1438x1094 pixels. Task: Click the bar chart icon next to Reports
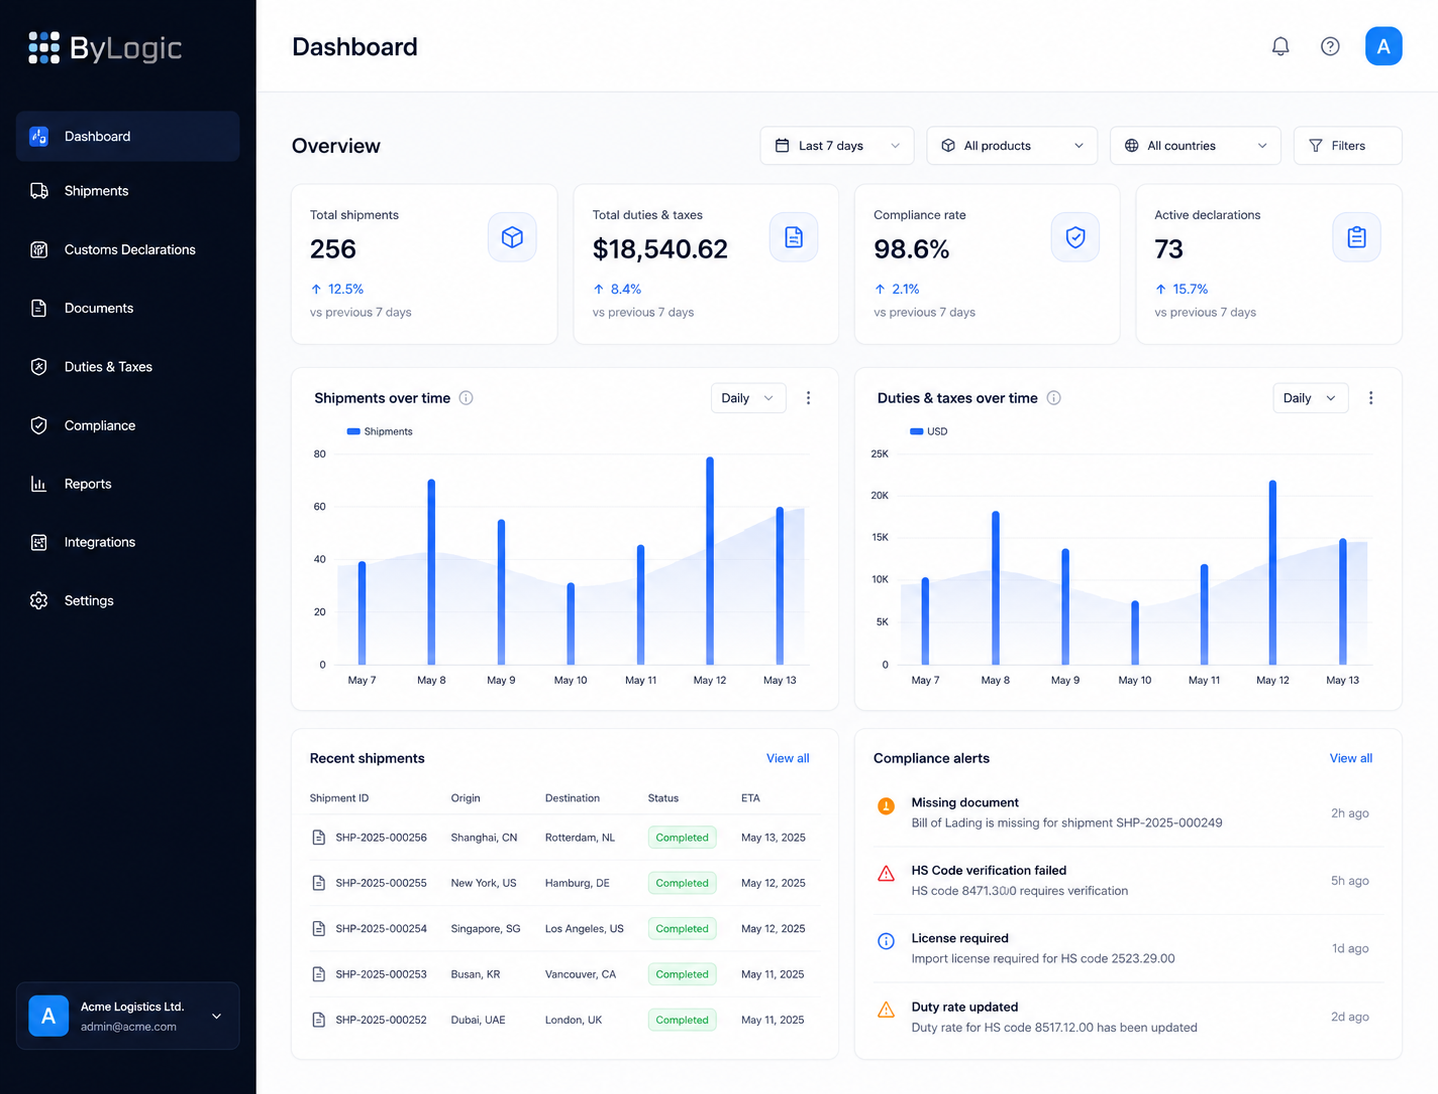tap(39, 484)
